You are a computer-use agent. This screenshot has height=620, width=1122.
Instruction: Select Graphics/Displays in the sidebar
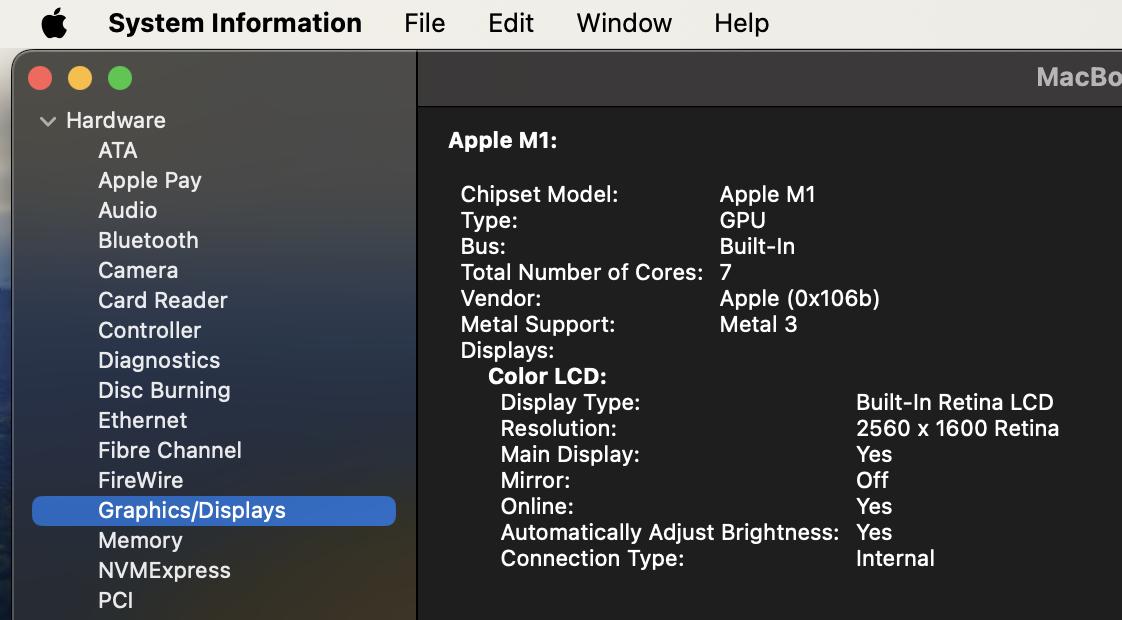click(214, 511)
